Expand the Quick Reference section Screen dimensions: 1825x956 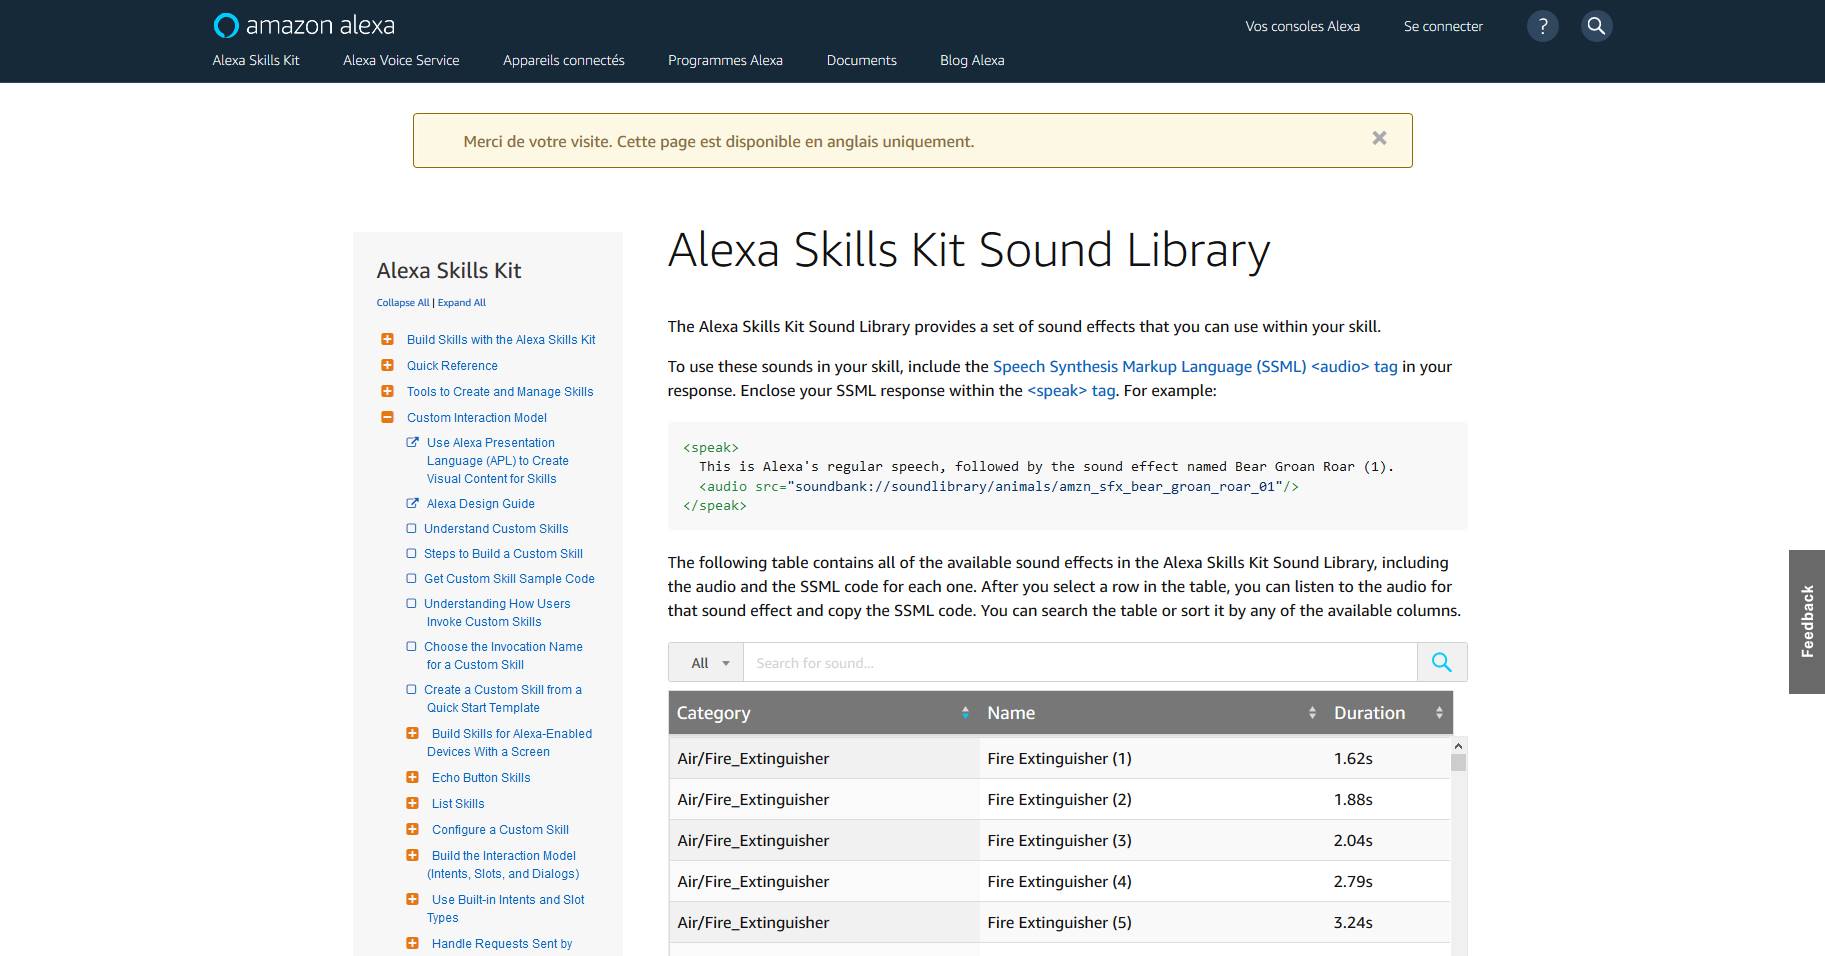(387, 366)
